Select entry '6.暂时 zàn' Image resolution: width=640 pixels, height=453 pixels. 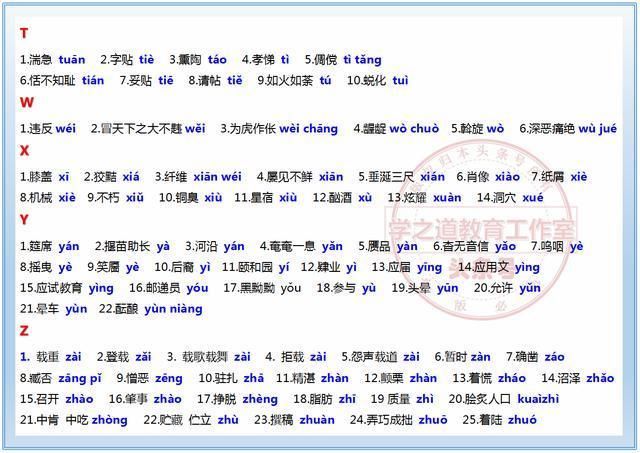tap(462, 357)
